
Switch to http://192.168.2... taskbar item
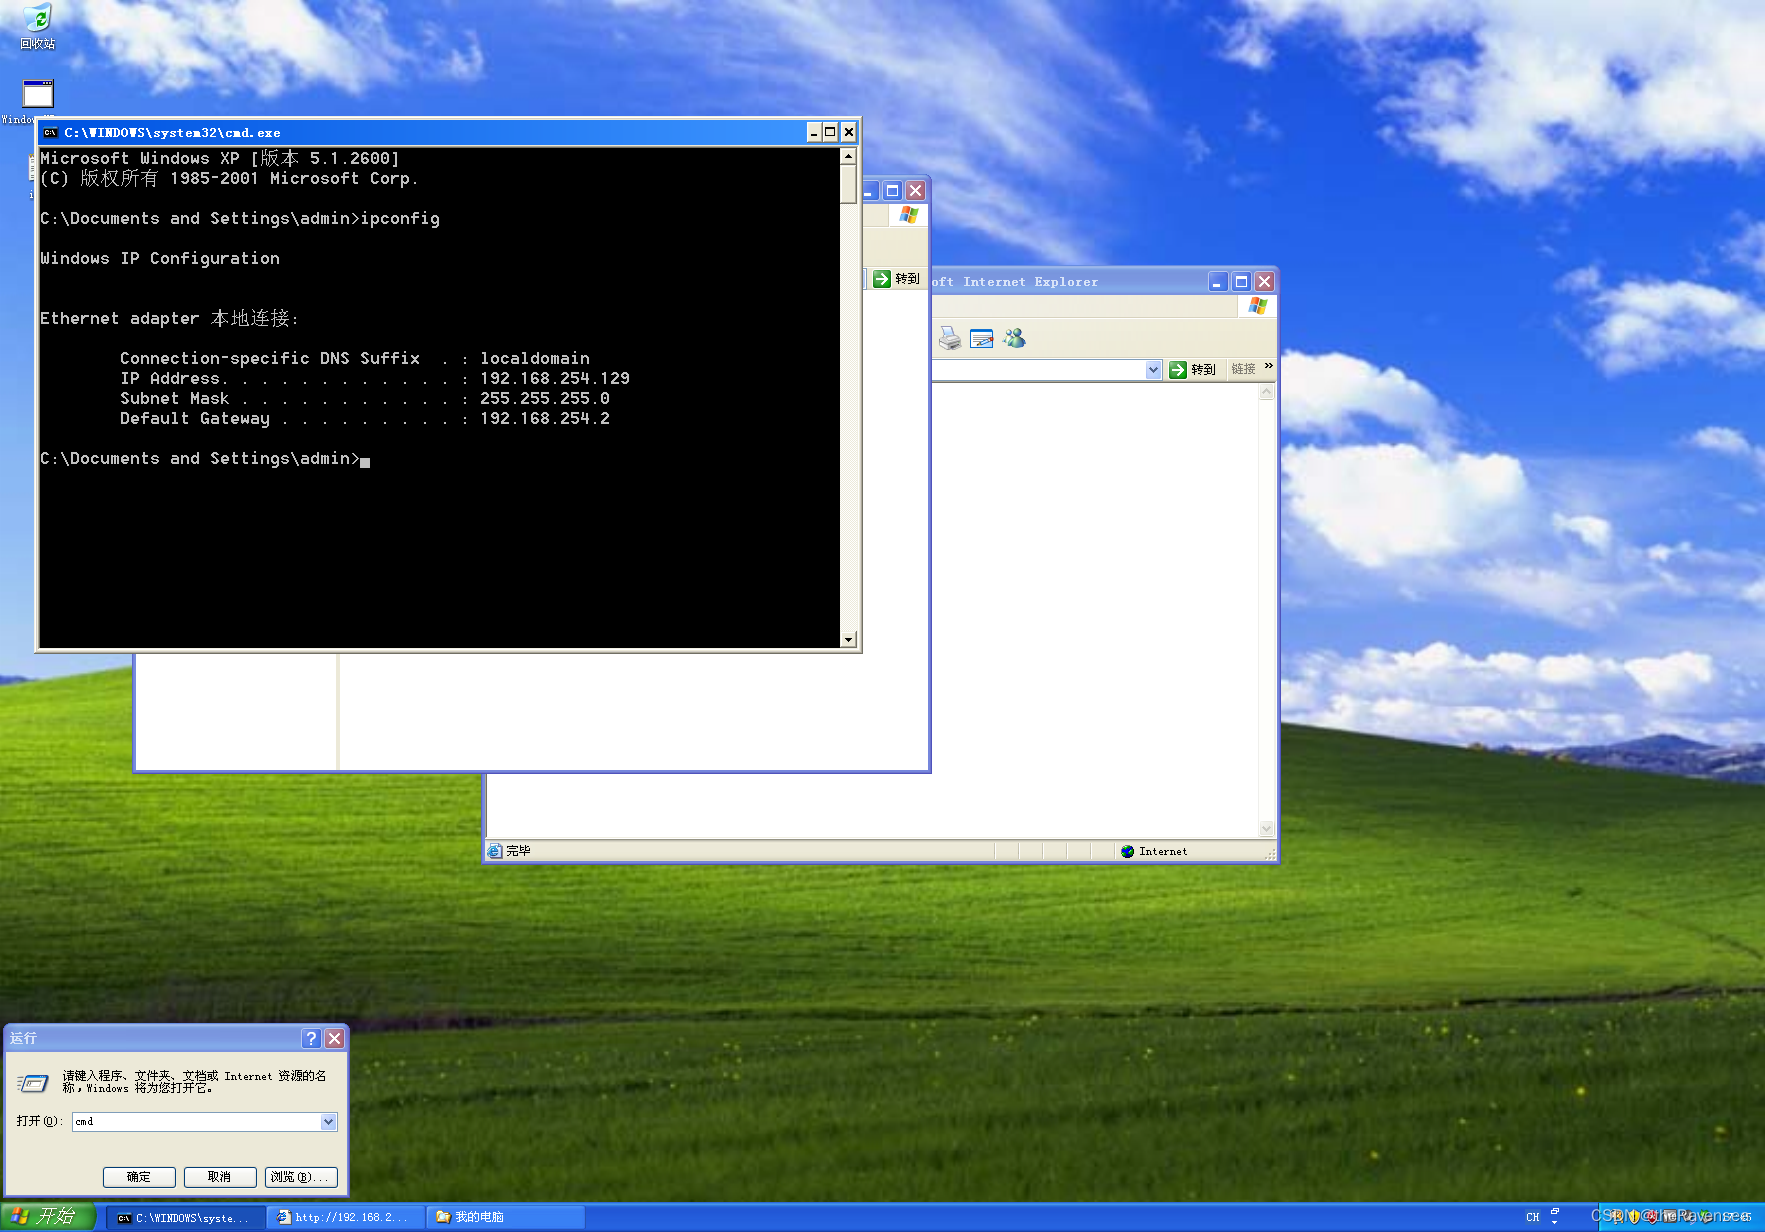click(x=346, y=1217)
